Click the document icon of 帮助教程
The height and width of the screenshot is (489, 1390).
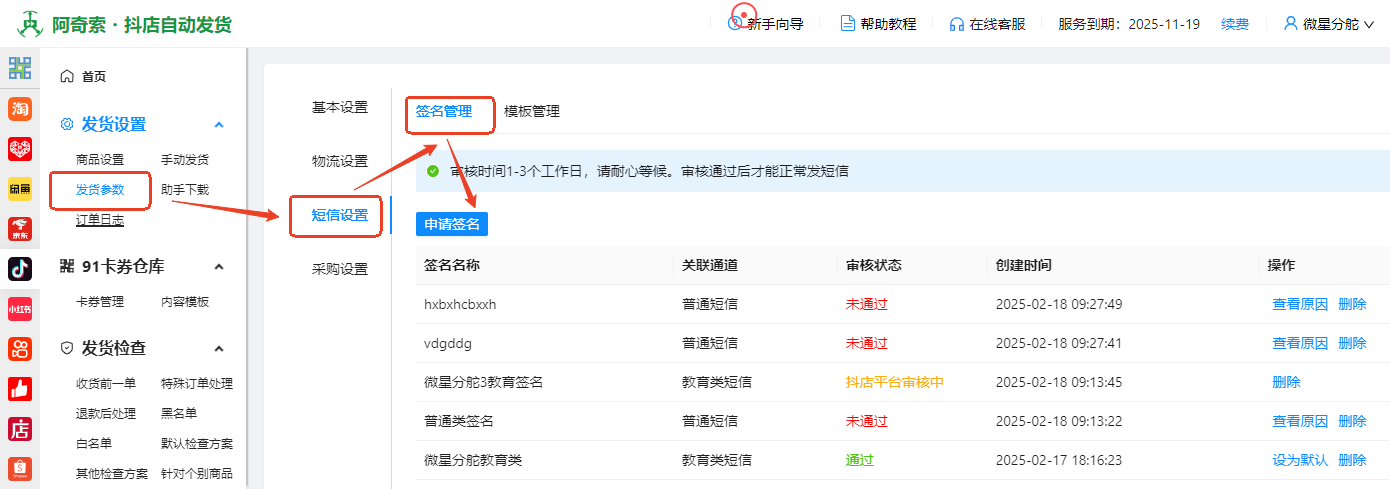848,24
